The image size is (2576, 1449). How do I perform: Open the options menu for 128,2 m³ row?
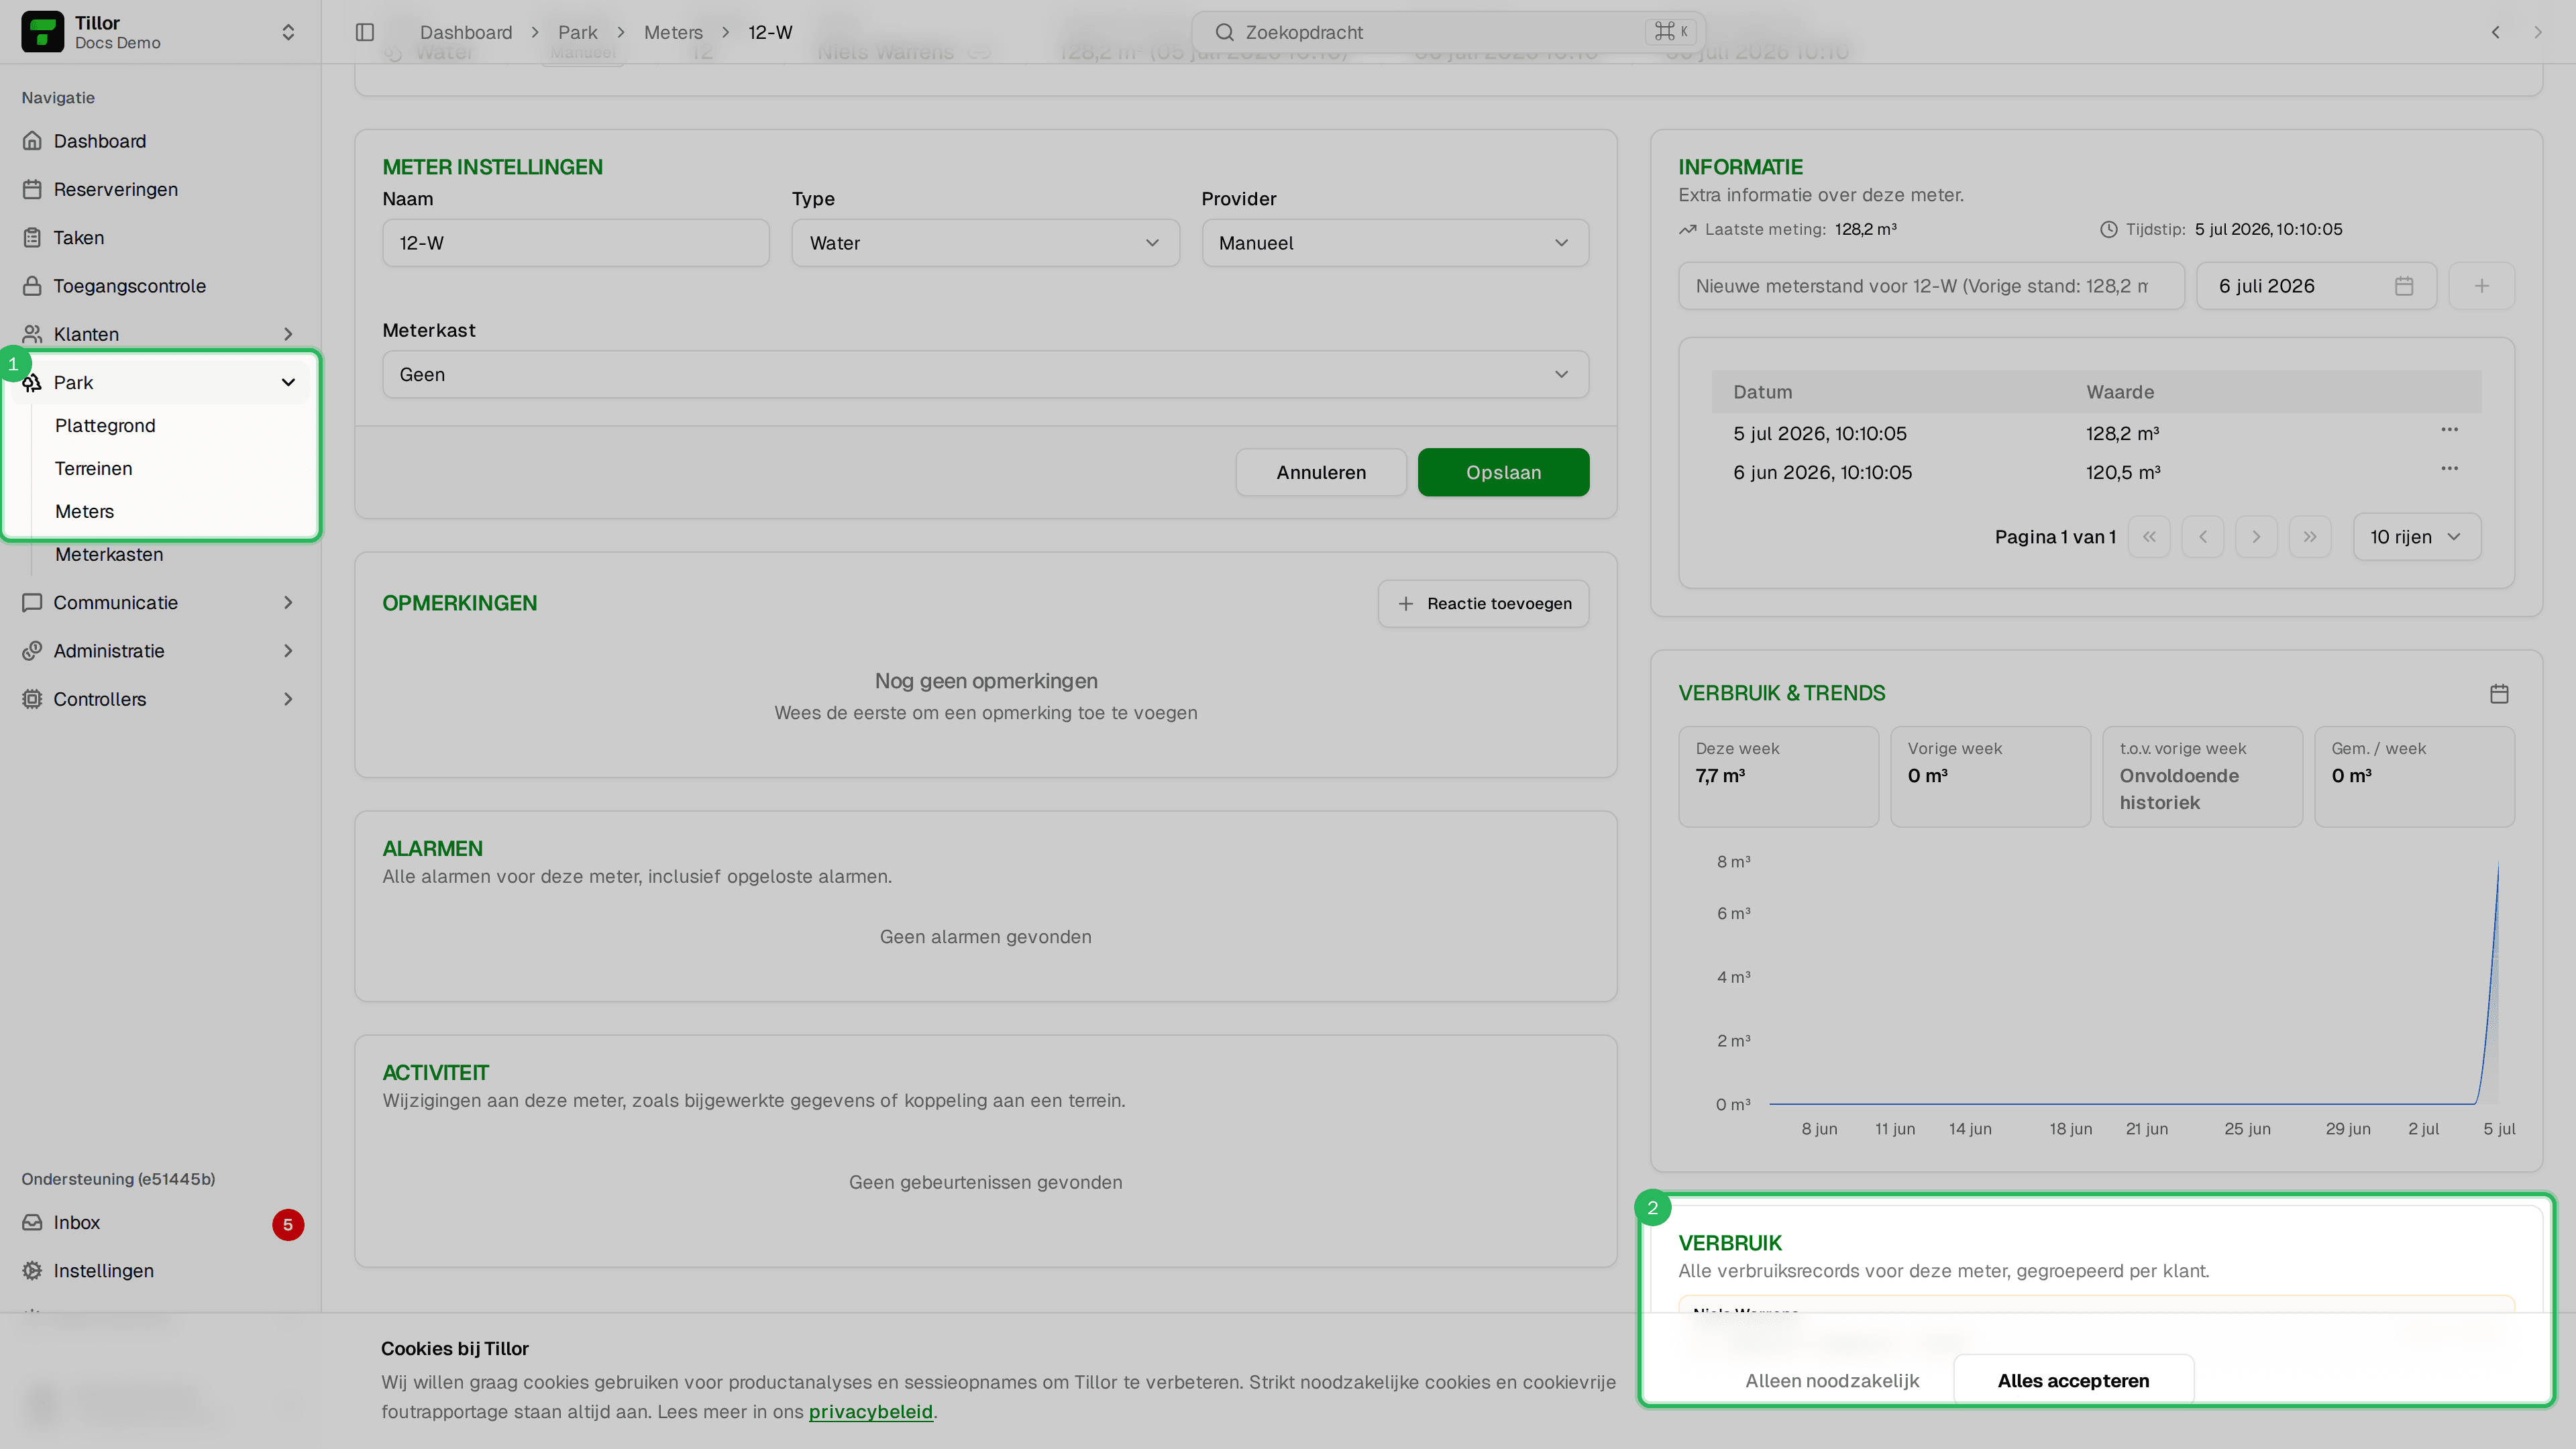click(2449, 430)
